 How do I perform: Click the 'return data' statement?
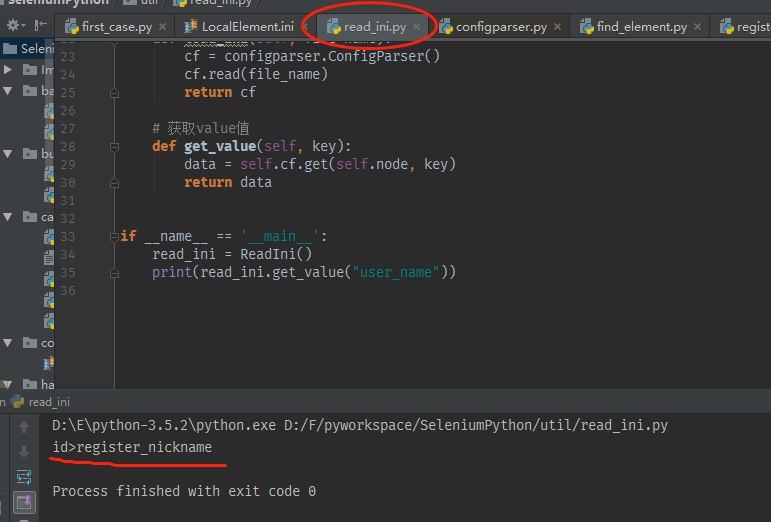pyautogui.click(x=228, y=182)
